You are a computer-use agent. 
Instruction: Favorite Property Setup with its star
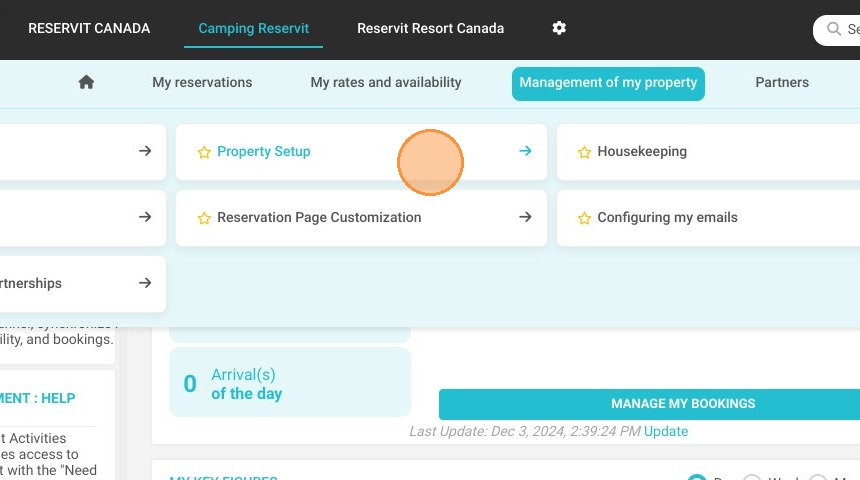[x=204, y=152]
